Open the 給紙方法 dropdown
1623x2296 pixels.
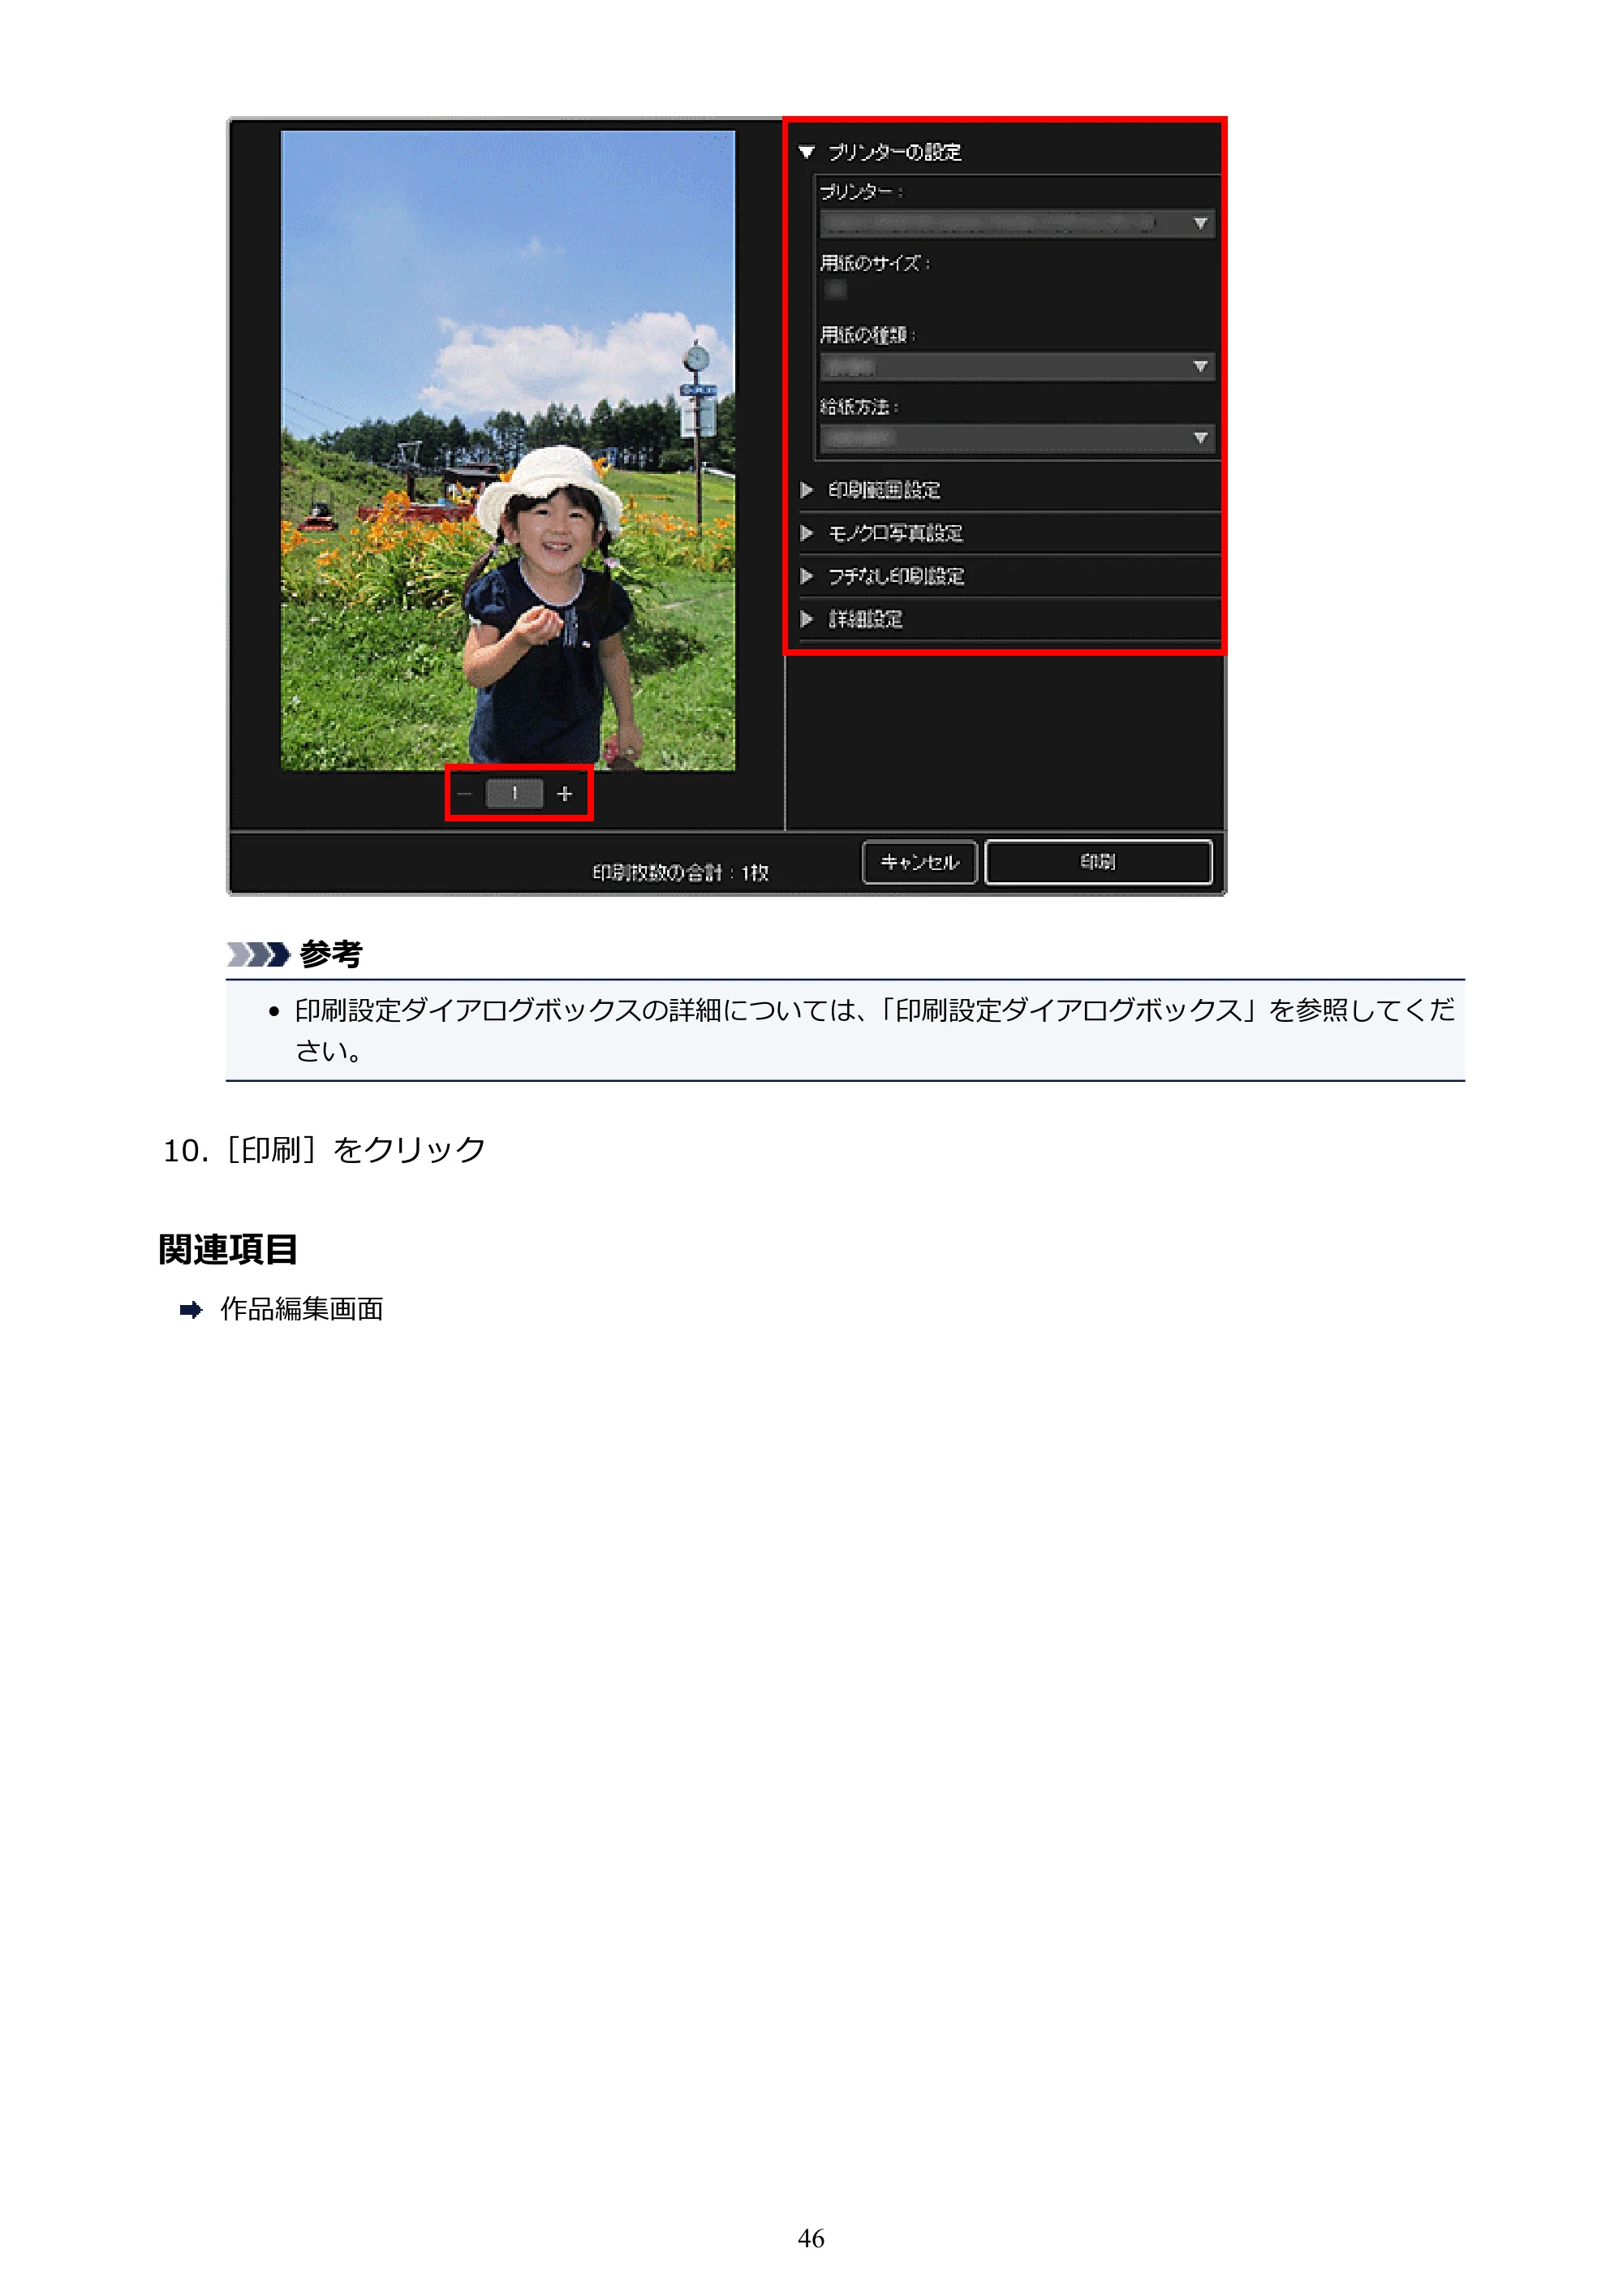[1016, 438]
